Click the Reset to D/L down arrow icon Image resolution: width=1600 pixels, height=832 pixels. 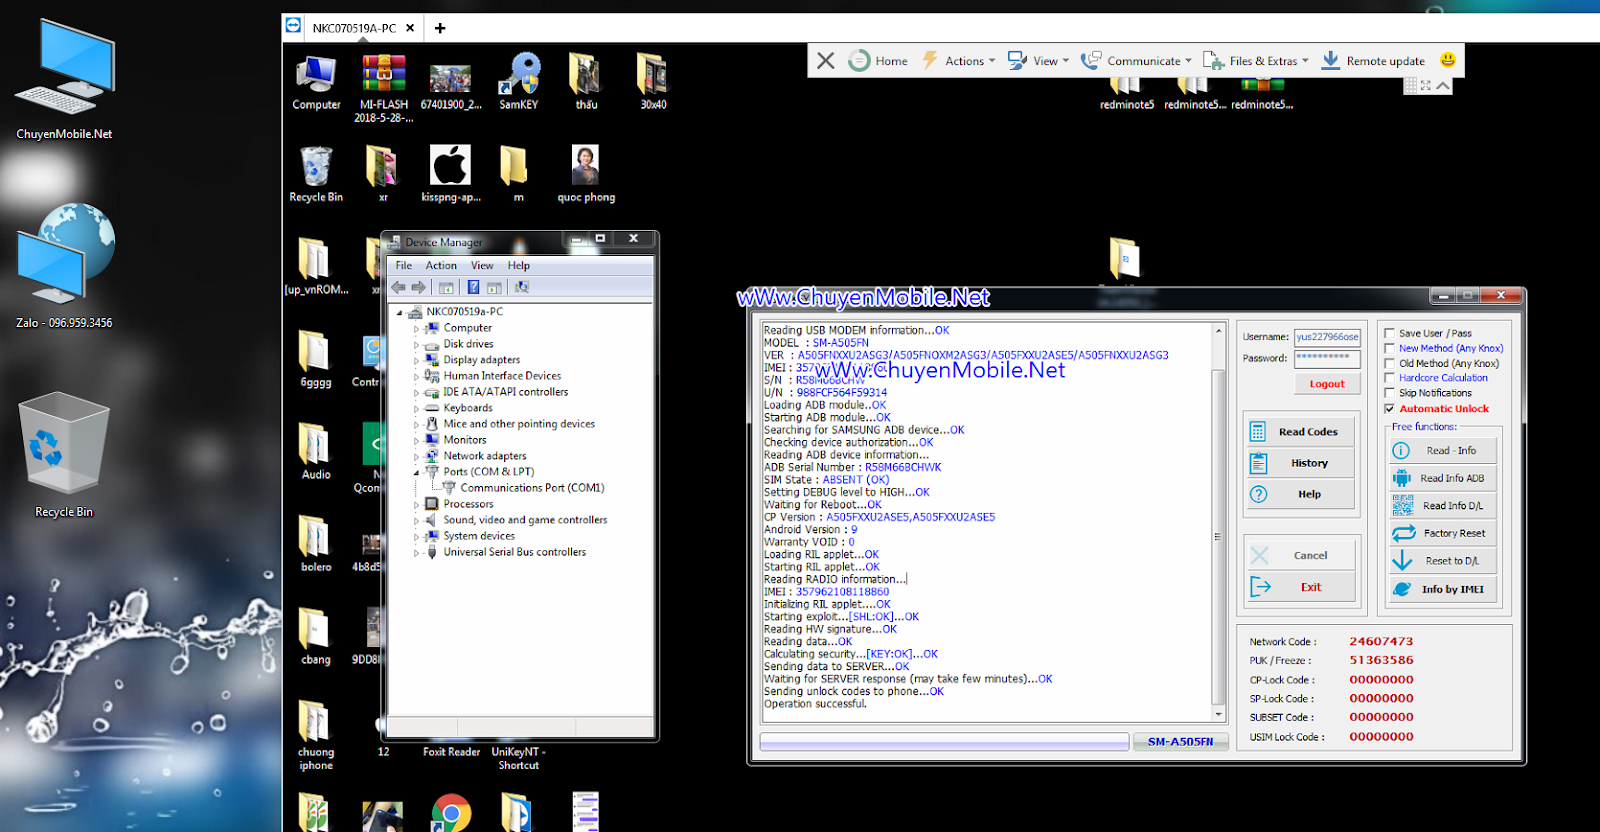click(x=1402, y=561)
